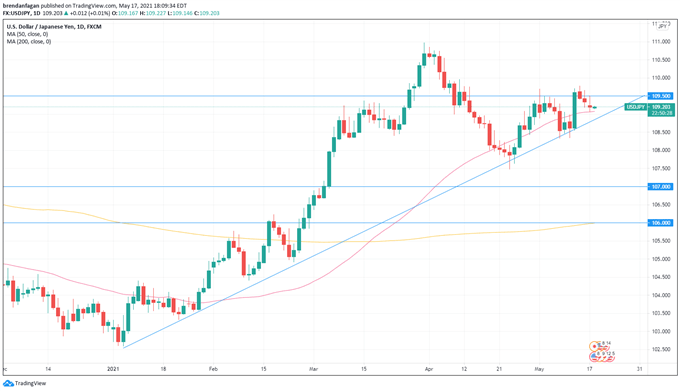Click the 111.000 price axis label

[x=661, y=42]
